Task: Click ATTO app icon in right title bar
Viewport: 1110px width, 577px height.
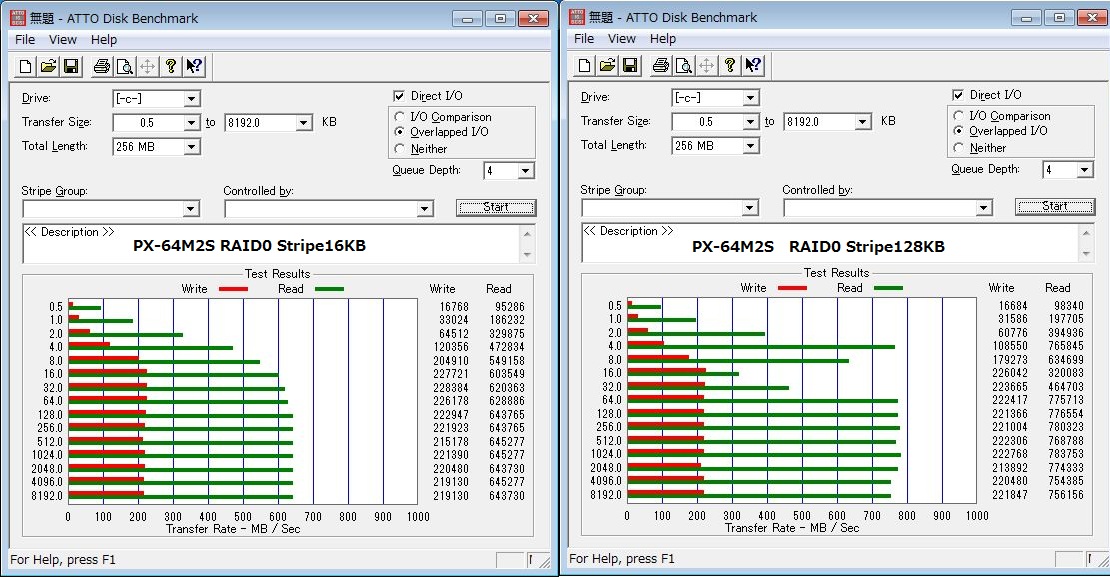Action: 578,17
